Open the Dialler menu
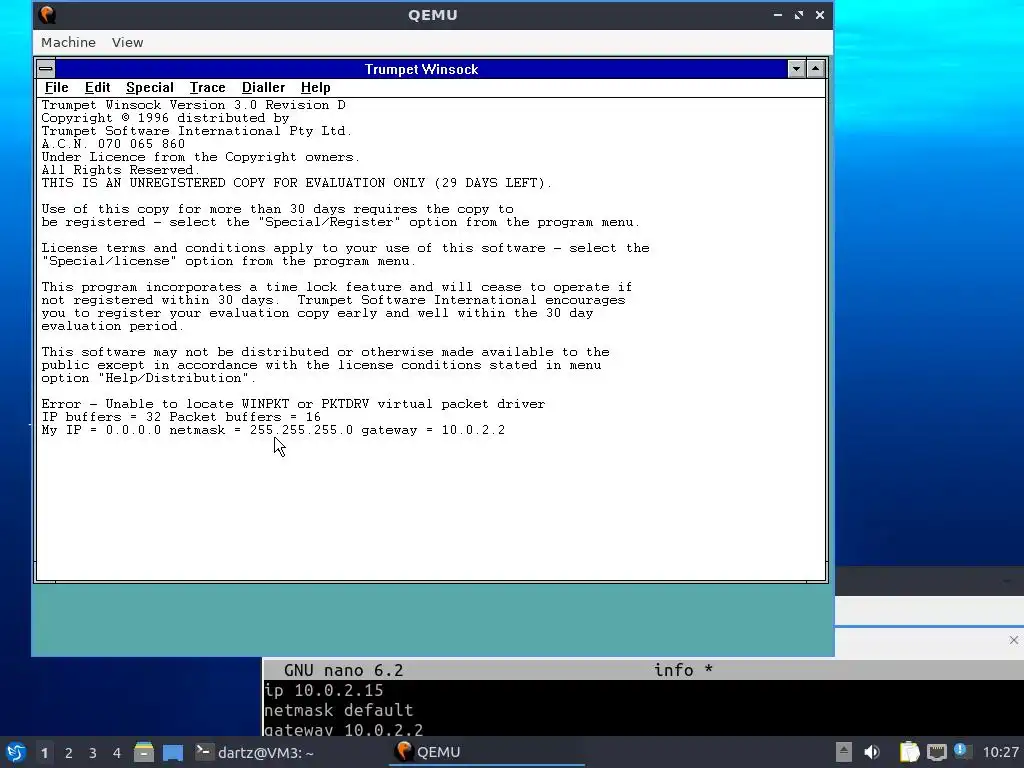Screen dimensions: 1024x768 263,88
